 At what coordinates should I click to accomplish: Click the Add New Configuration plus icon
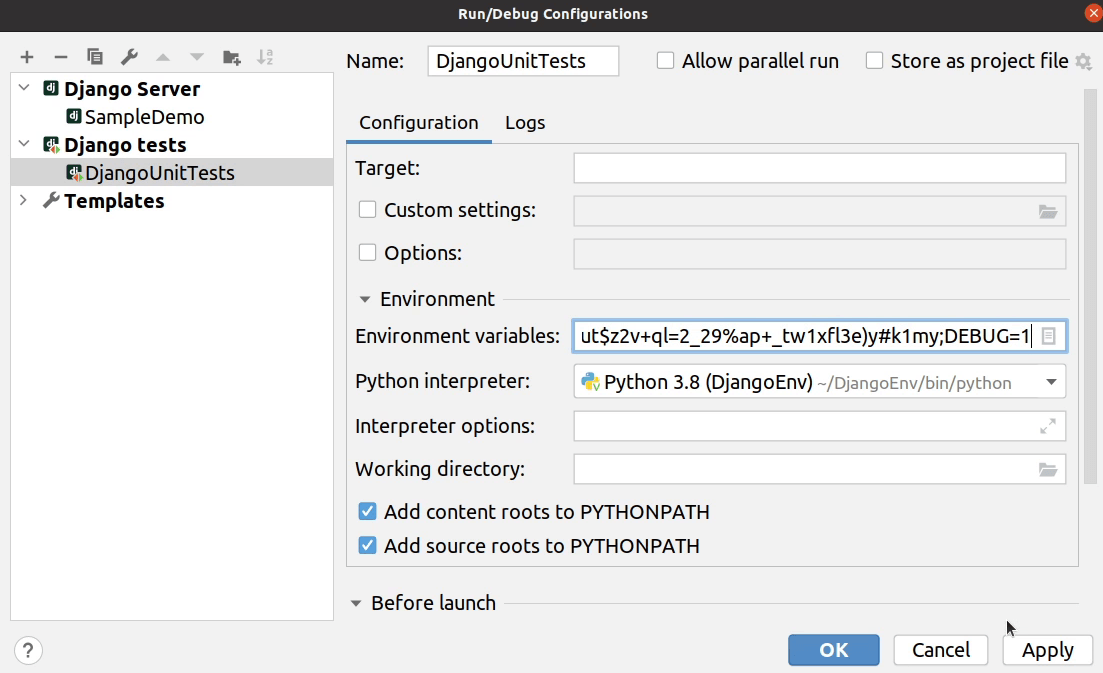pyautogui.click(x=27, y=58)
